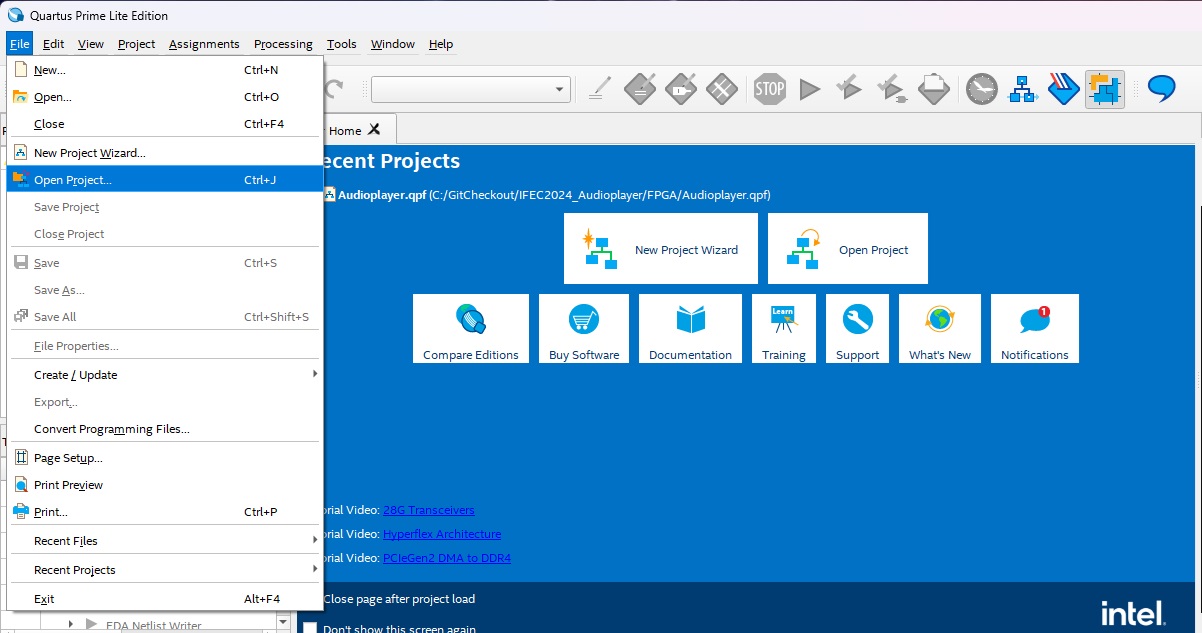
Task: Click the What's New globe tile
Action: coord(939,328)
